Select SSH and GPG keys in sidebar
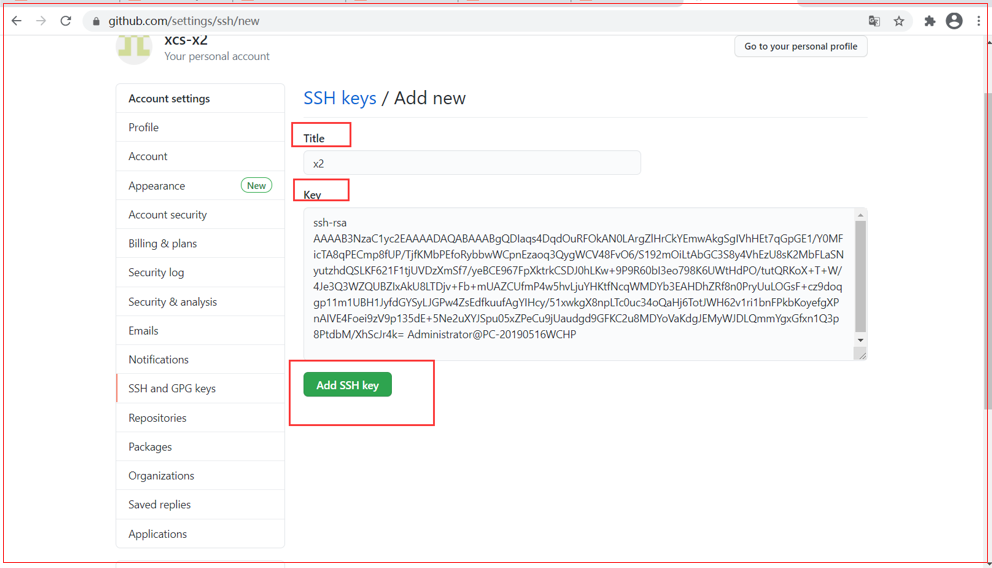Screen dimensions: 992x568 (201, 388)
